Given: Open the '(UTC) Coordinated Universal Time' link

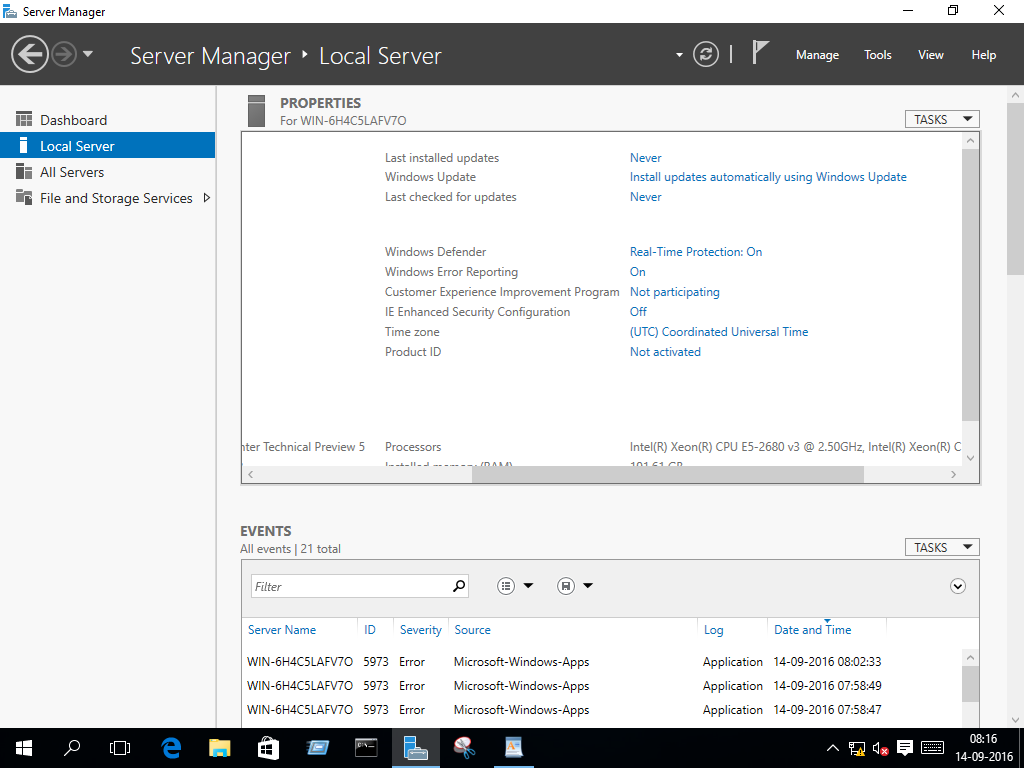Looking at the screenshot, I should click(718, 332).
